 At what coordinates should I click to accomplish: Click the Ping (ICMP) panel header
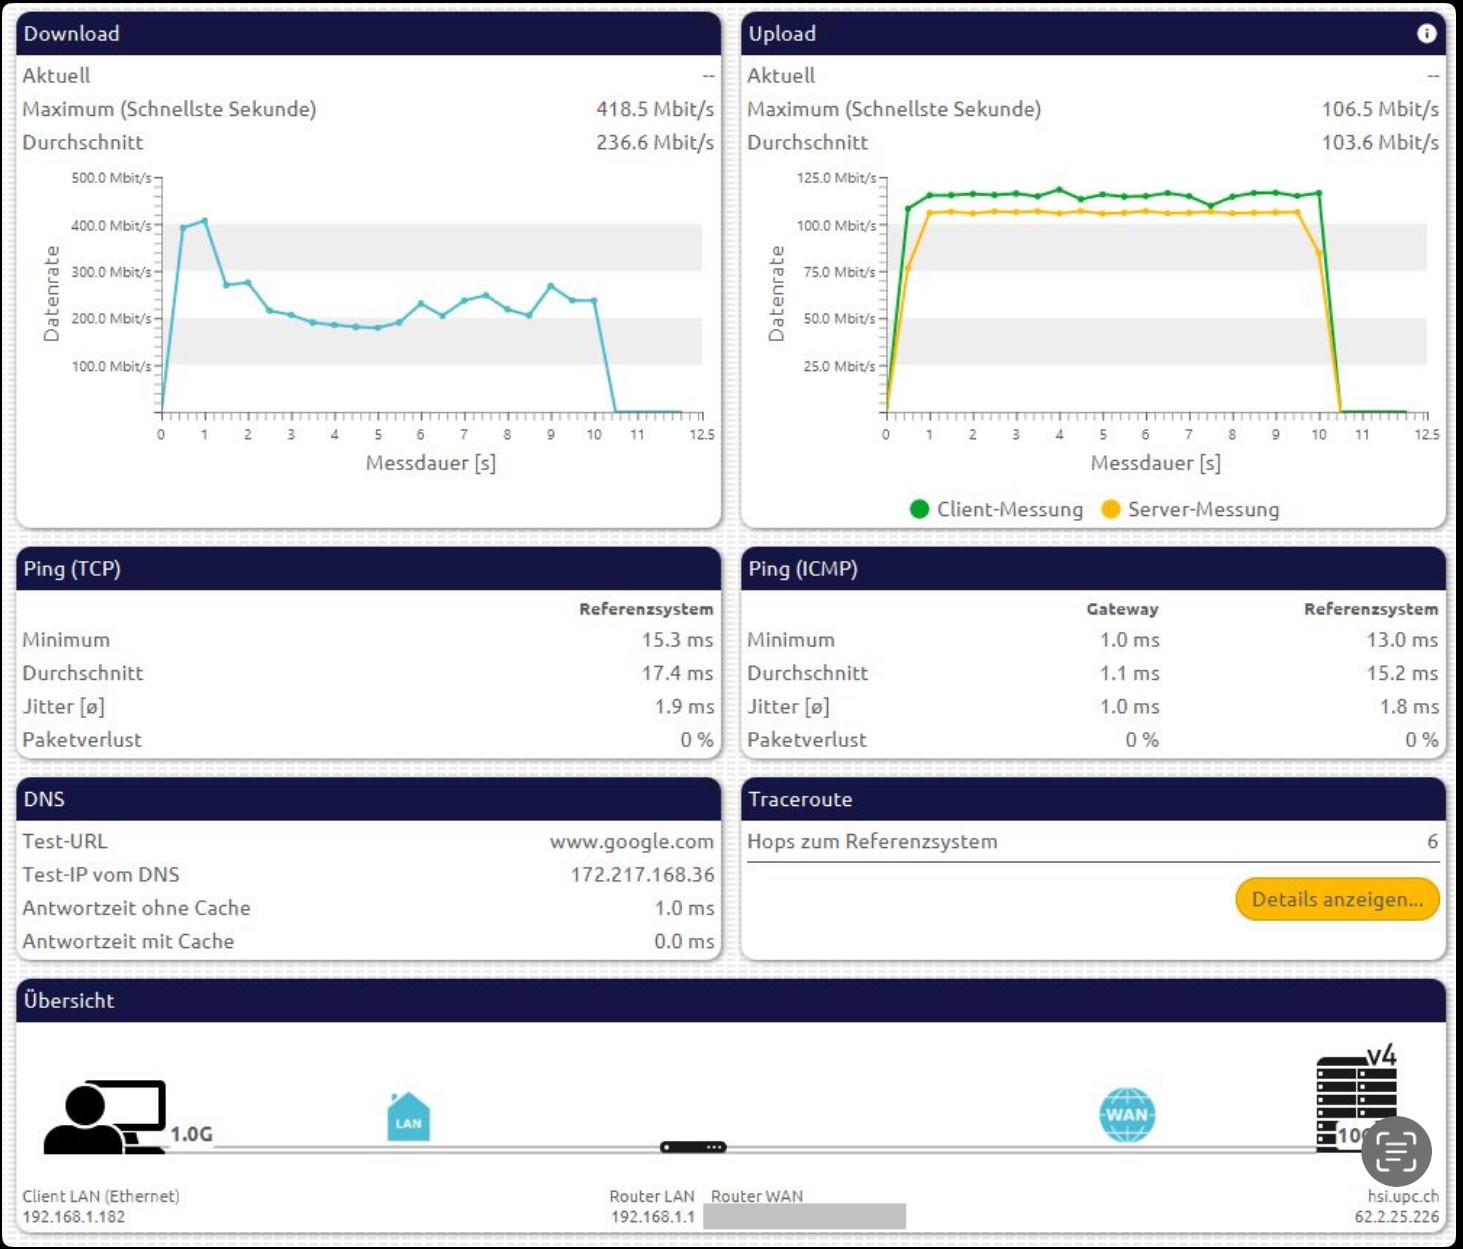(1093, 569)
